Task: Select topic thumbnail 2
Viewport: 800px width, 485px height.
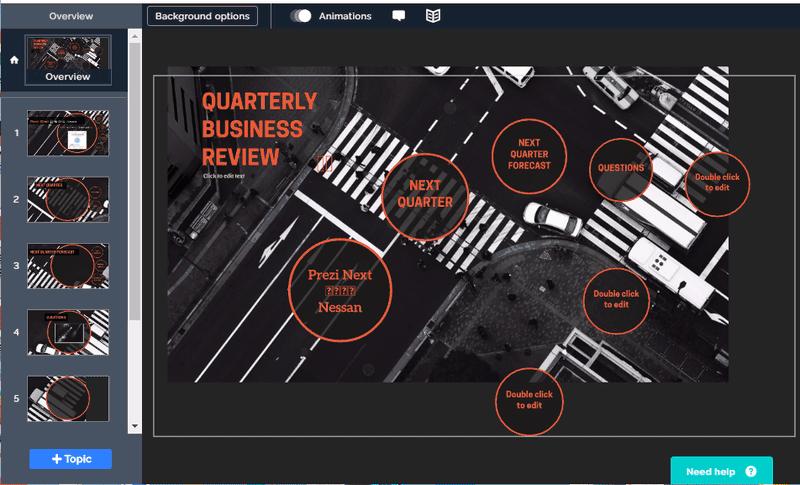Action: click(x=68, y=199)
